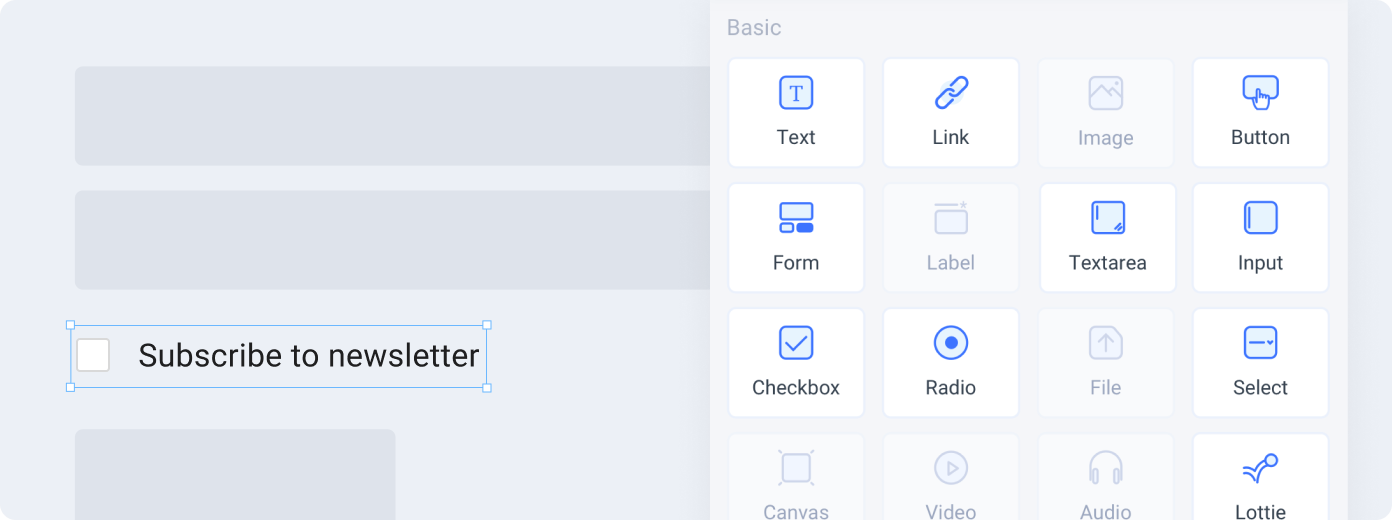The image size is (1392, 520).
Task: Insert a Select dropdown element
Action: pos(1260,362)
